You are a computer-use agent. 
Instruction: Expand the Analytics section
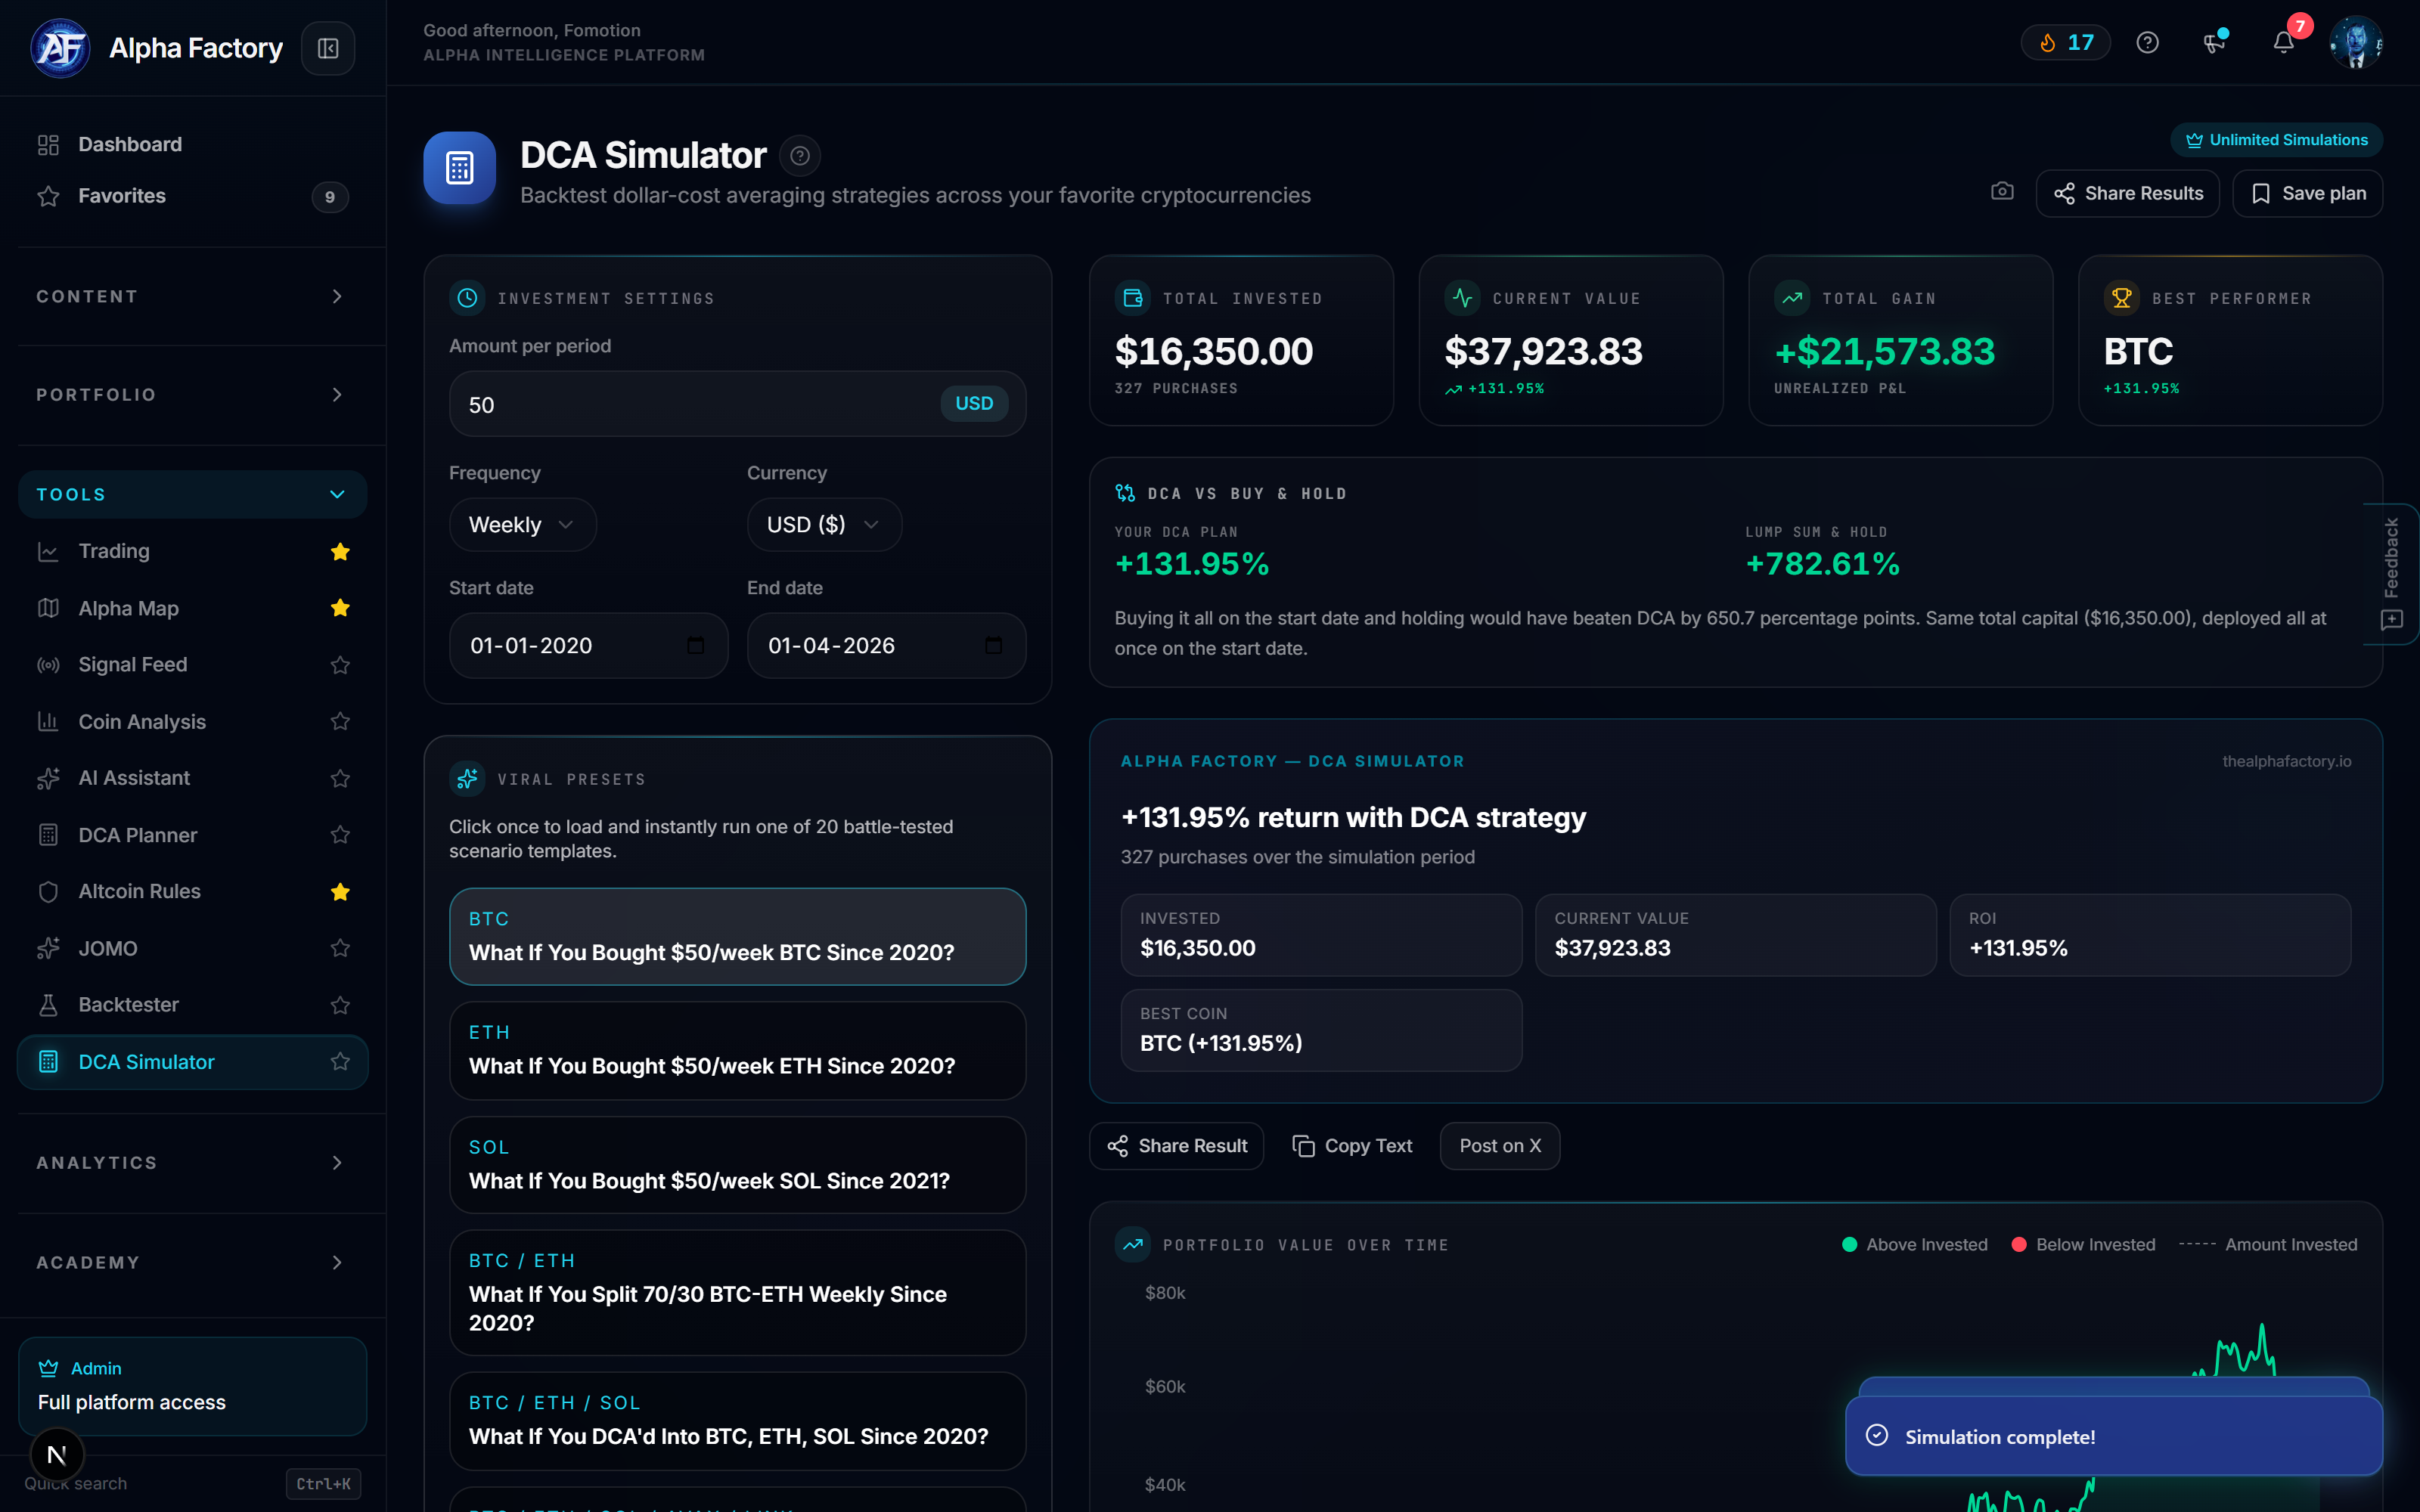coord(193,1163)
